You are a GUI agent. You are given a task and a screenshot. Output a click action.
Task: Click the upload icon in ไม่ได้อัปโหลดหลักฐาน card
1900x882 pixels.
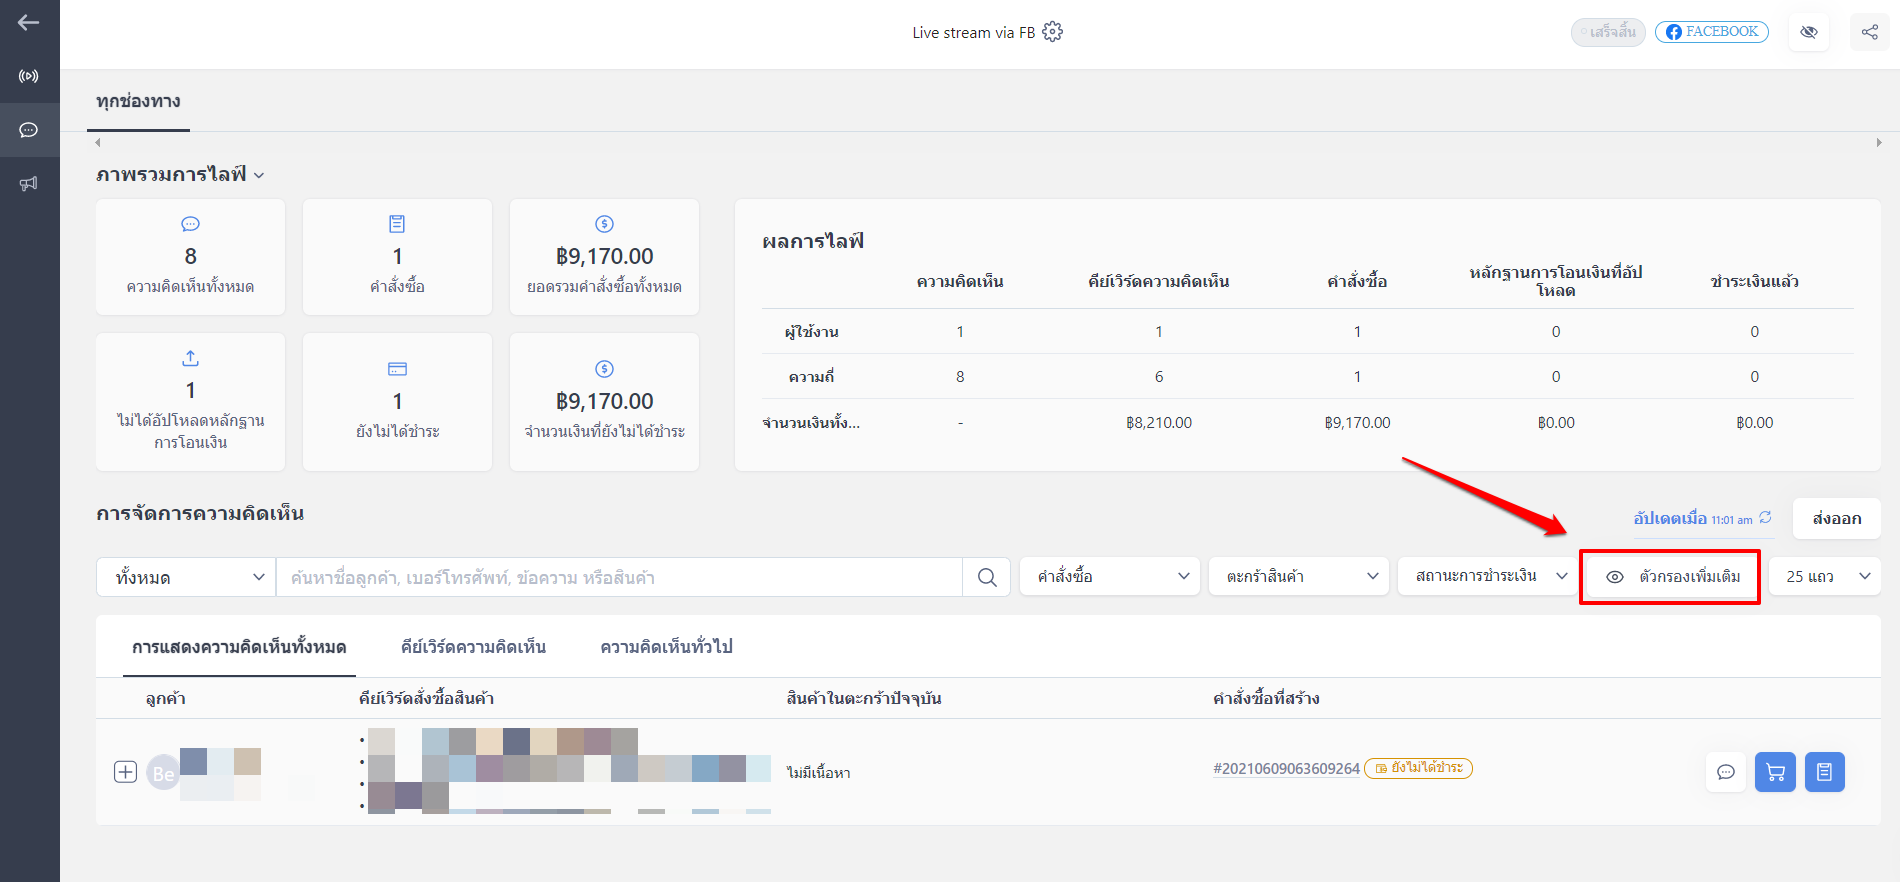[x=190, y=358]
